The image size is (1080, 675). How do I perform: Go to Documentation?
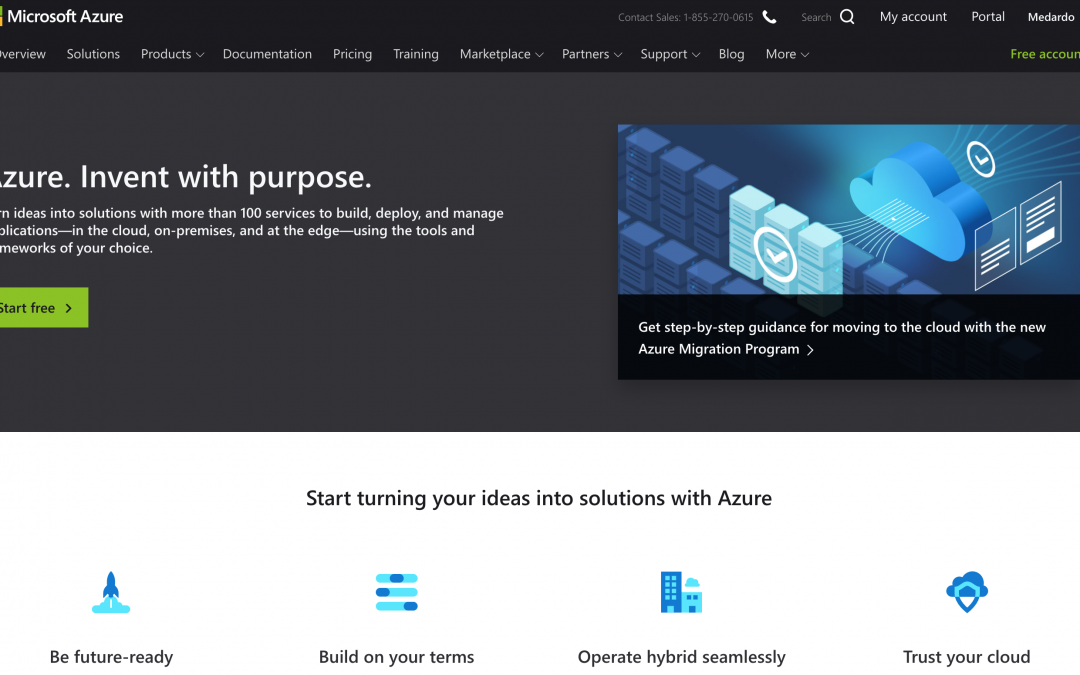coord(267,54)
